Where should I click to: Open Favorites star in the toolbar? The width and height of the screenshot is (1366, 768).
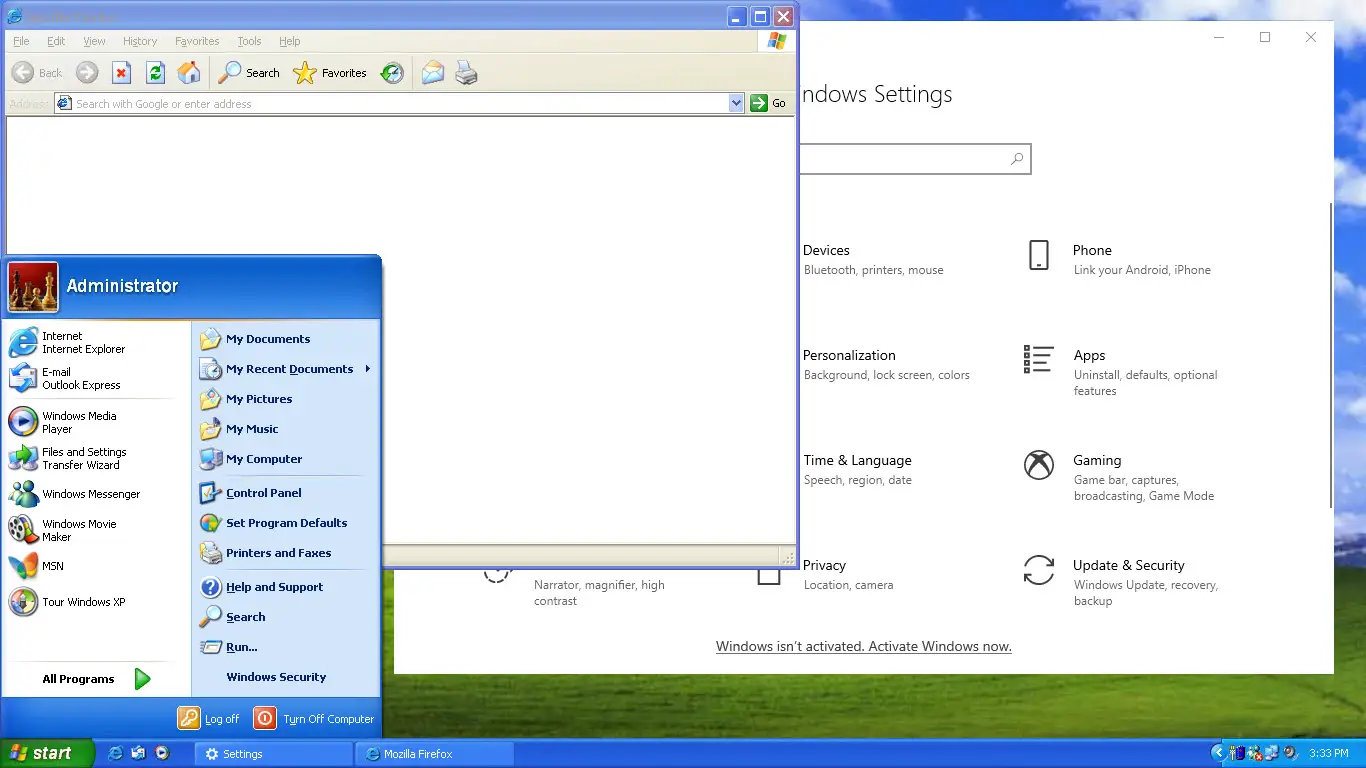pos(330,73)
